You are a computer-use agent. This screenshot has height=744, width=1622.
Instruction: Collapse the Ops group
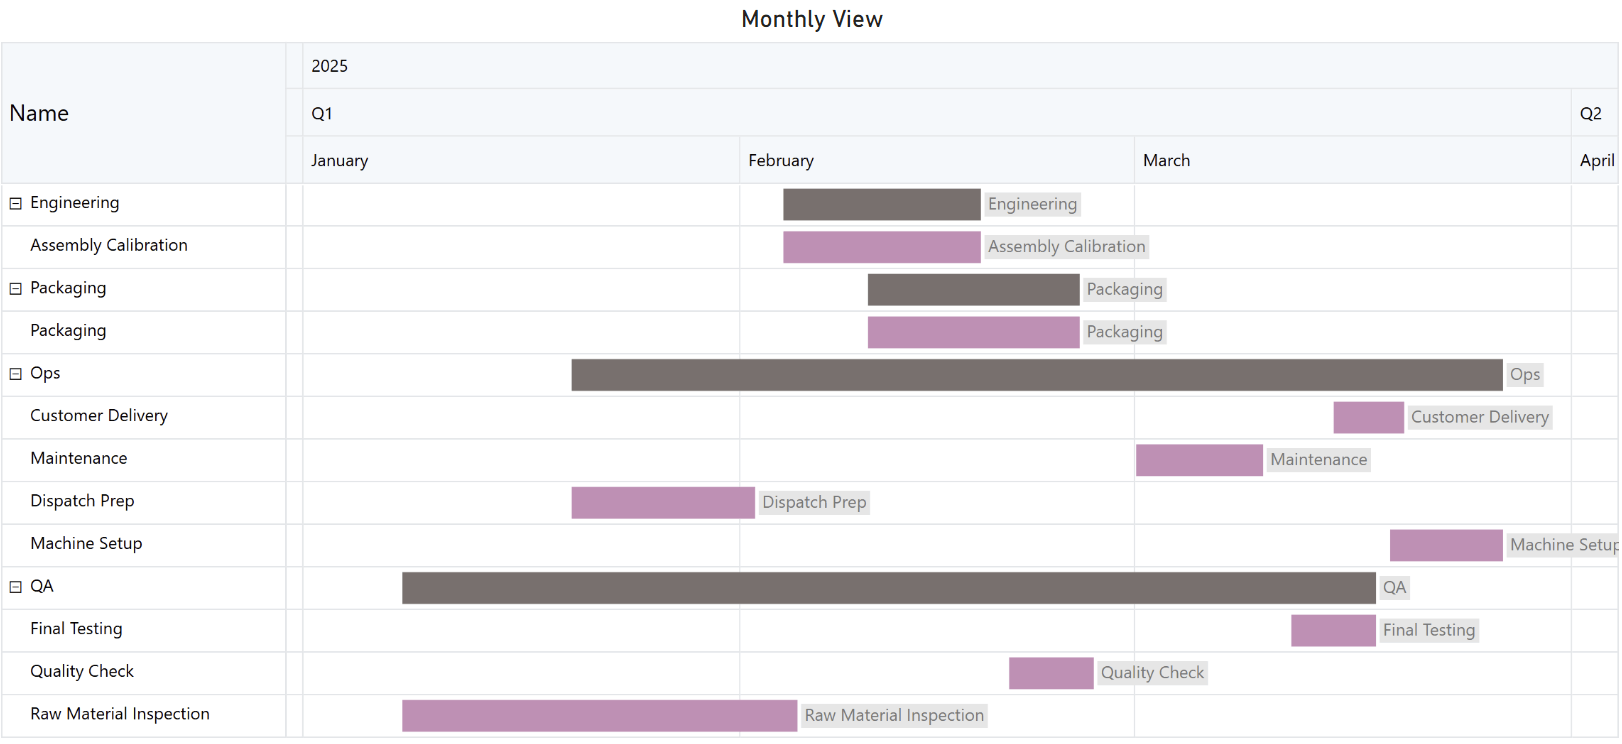pyautogui.click(x=16, y=374)
